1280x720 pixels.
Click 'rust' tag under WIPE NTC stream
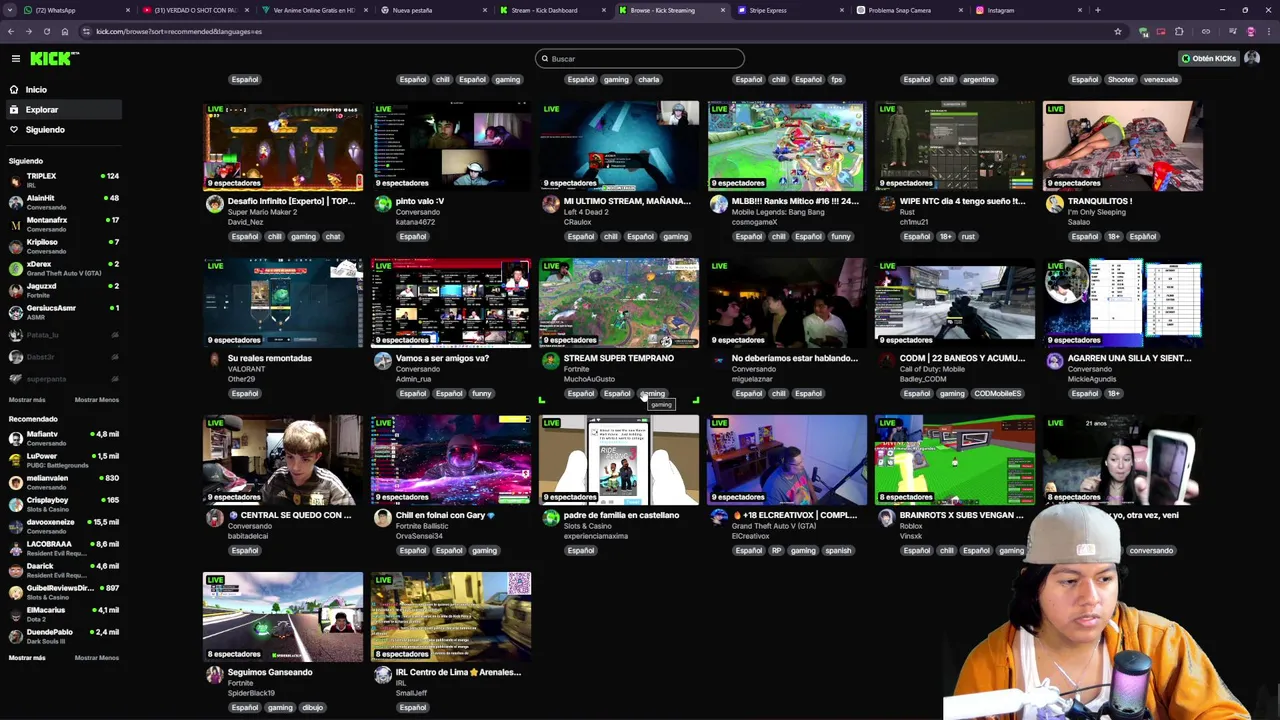coord(968,237)
